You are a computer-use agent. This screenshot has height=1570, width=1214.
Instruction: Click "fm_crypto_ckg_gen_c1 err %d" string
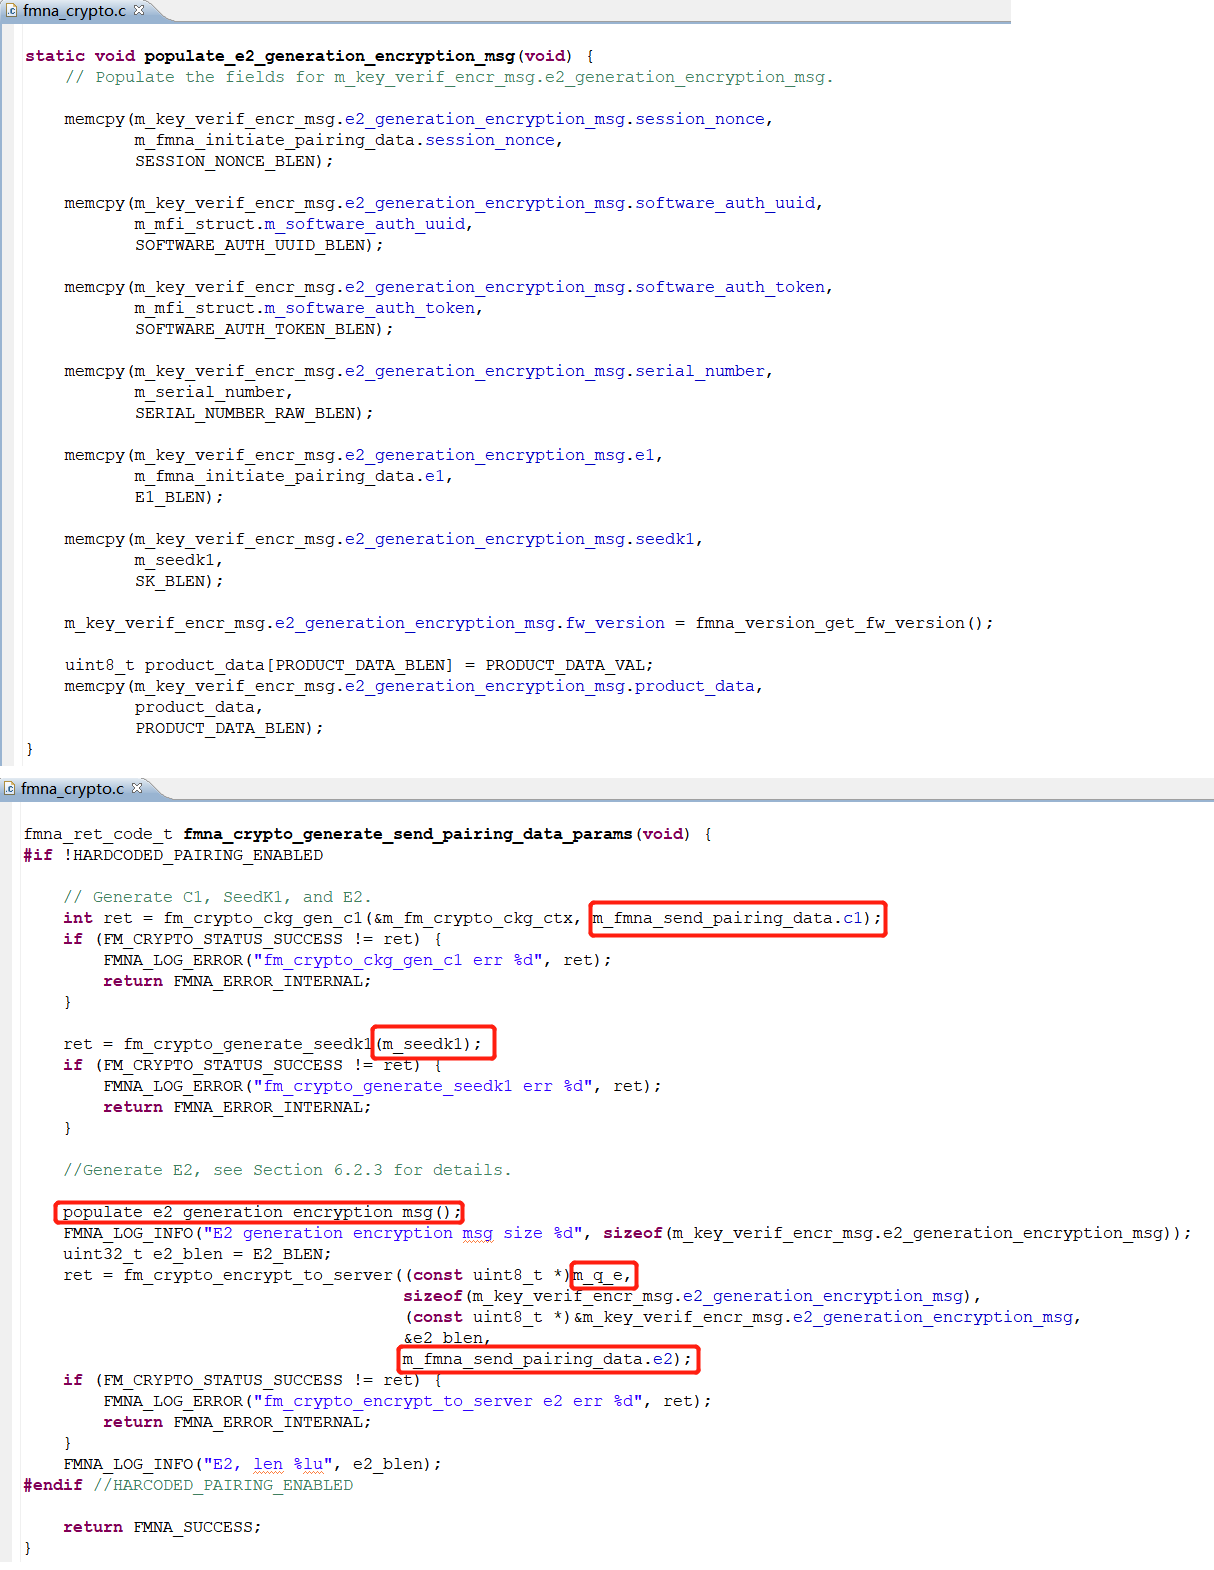pyautogui.click(x=399, y=960)
